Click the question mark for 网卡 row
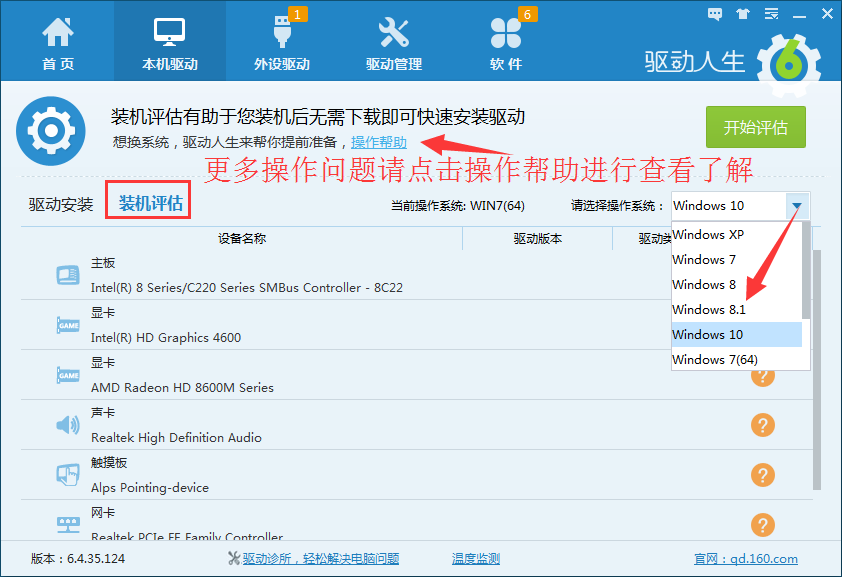Image resolution: width=842 pixels, height=577 pixels. point(763,525)
